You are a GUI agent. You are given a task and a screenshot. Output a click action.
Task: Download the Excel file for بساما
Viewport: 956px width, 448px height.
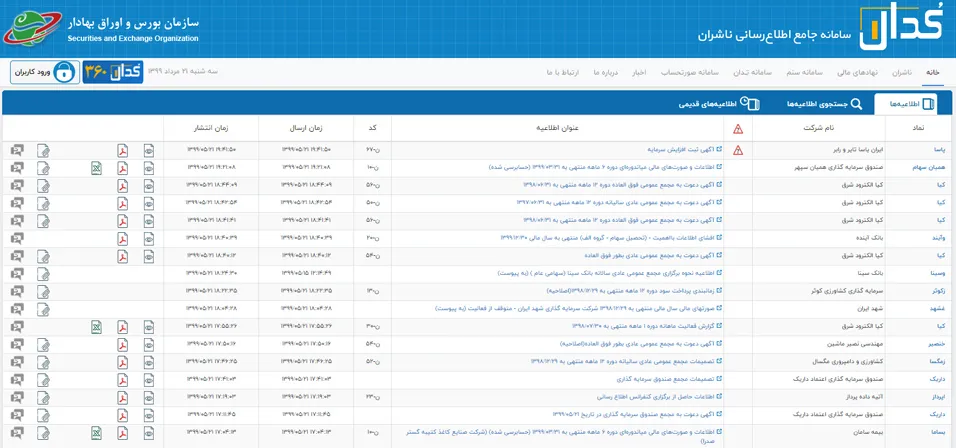point(96,433)
